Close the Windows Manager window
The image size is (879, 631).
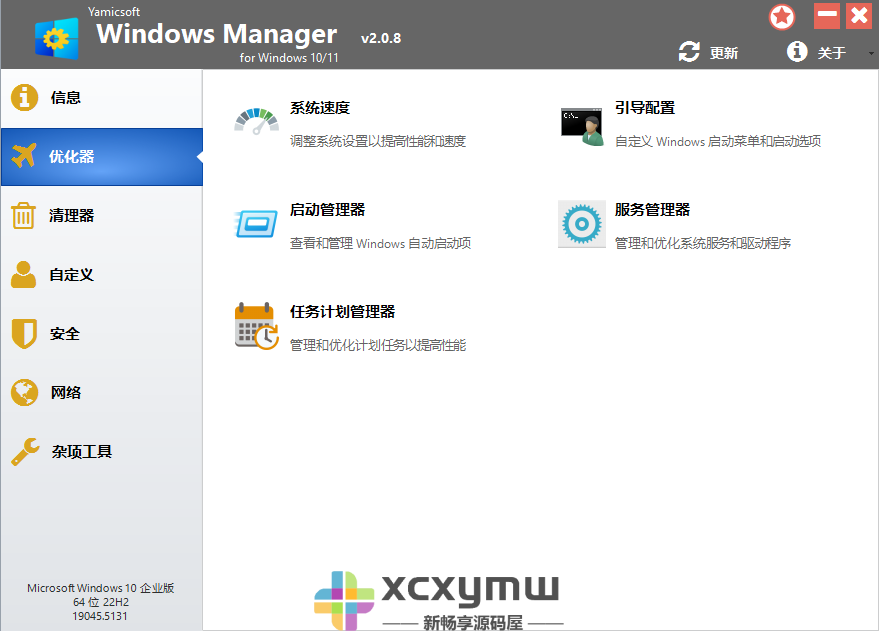(859, 16)
